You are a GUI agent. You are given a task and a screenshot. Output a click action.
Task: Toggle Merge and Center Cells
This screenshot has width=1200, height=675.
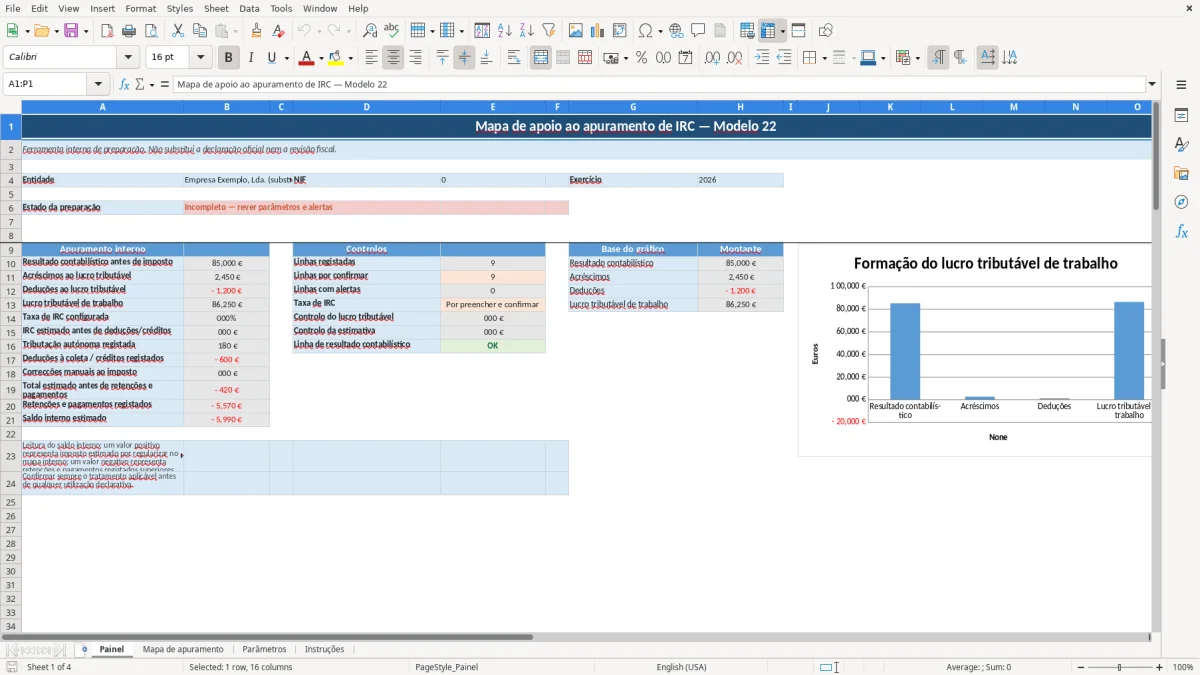click(541, 58)
